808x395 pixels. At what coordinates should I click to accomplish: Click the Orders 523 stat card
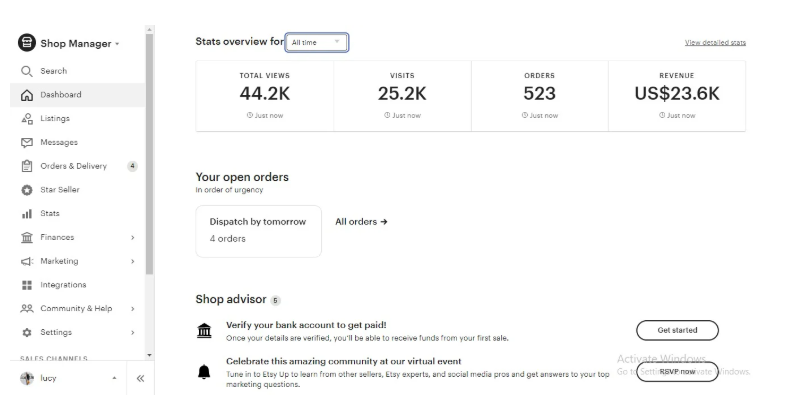click(x=540, y=96)
